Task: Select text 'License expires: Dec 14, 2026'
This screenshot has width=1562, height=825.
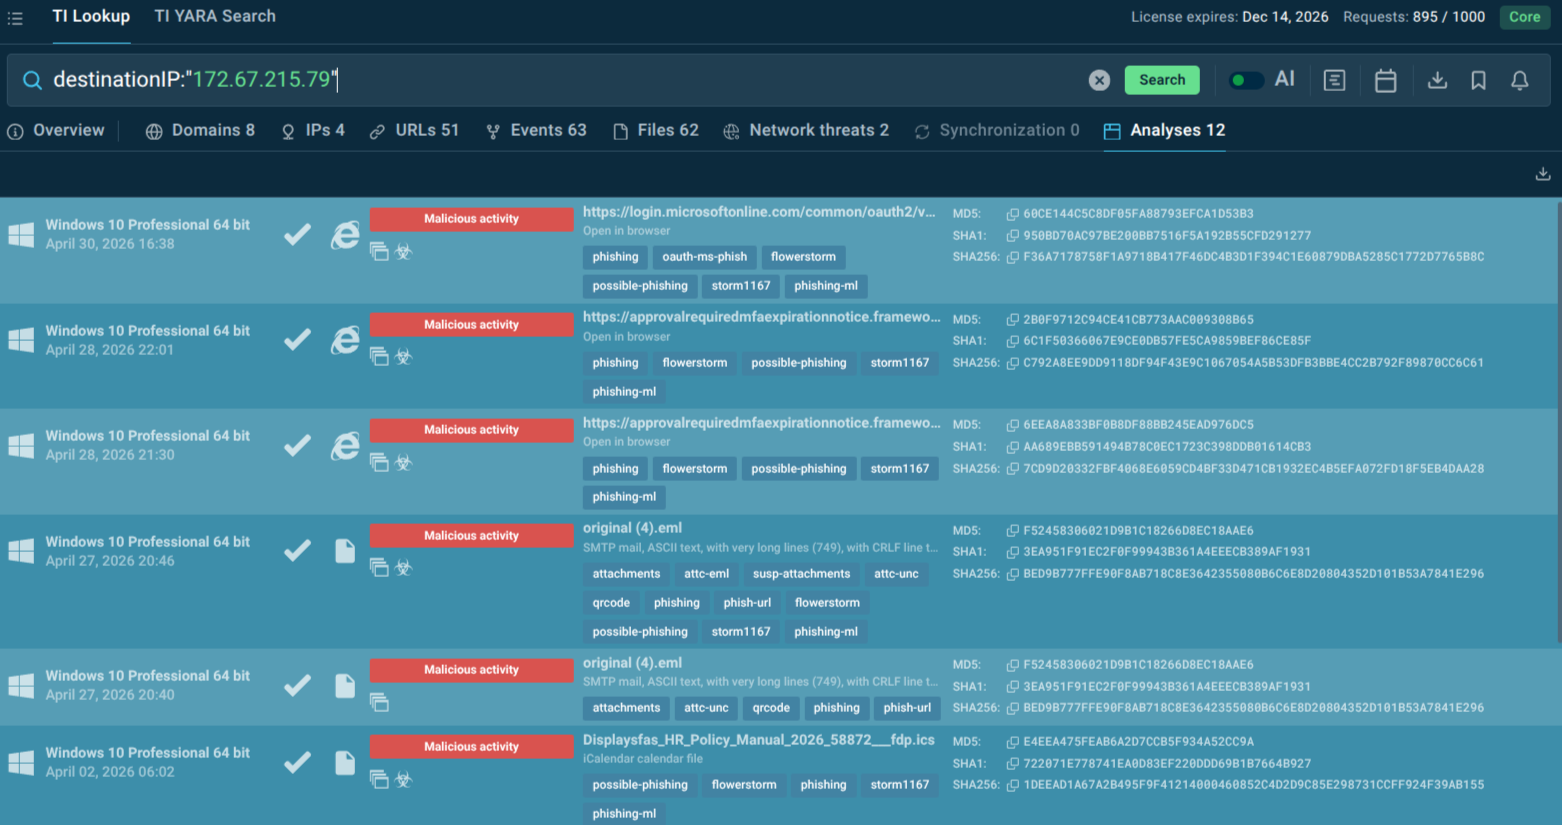Action: point(1230,17)
